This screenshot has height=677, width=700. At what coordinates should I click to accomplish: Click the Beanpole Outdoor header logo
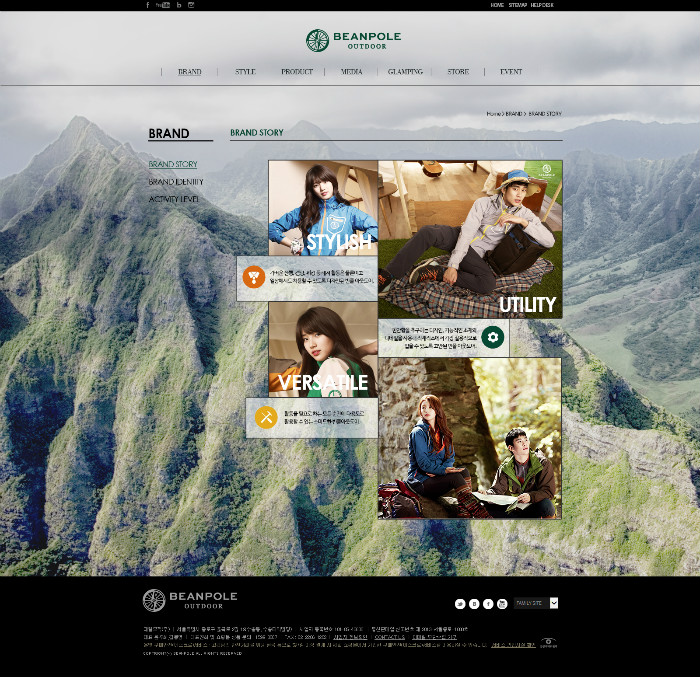[x=353, y=40]
